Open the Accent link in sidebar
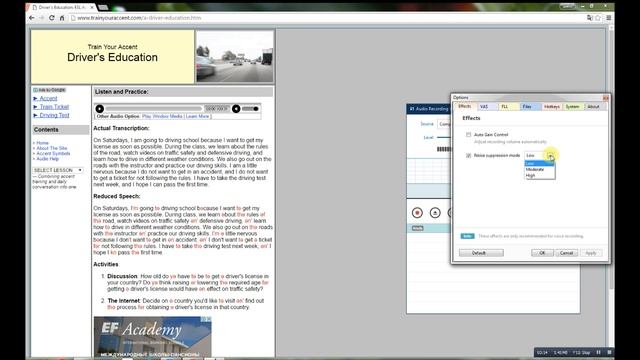Viewport: 640px width, 360px height. point(48,99)
